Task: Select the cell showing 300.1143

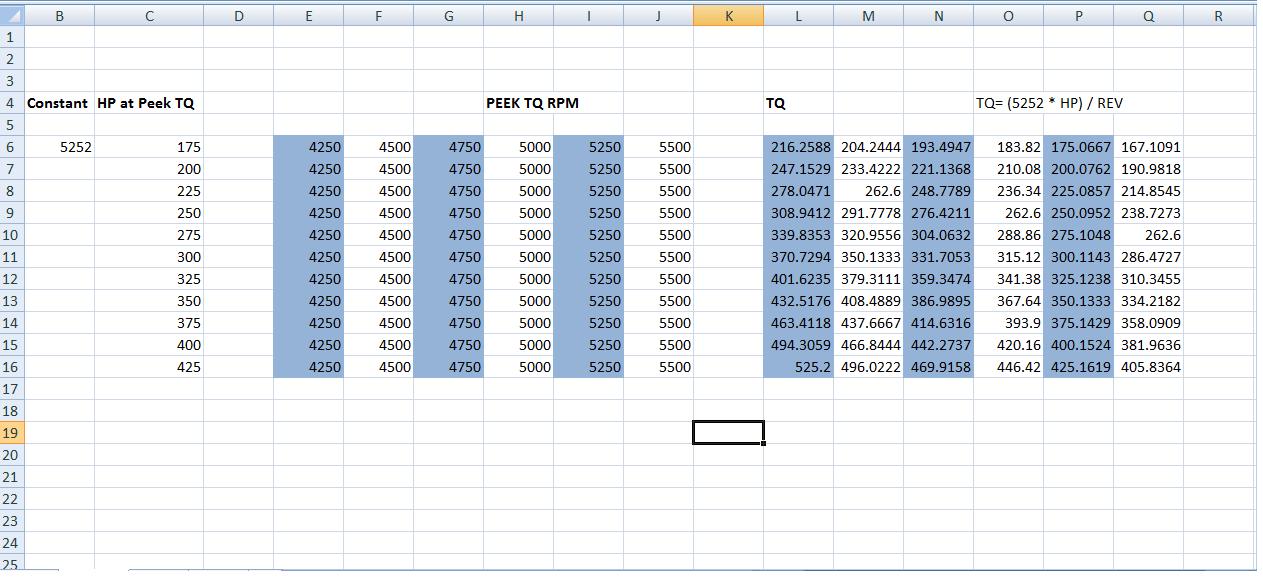Action: coord(1078,257)
